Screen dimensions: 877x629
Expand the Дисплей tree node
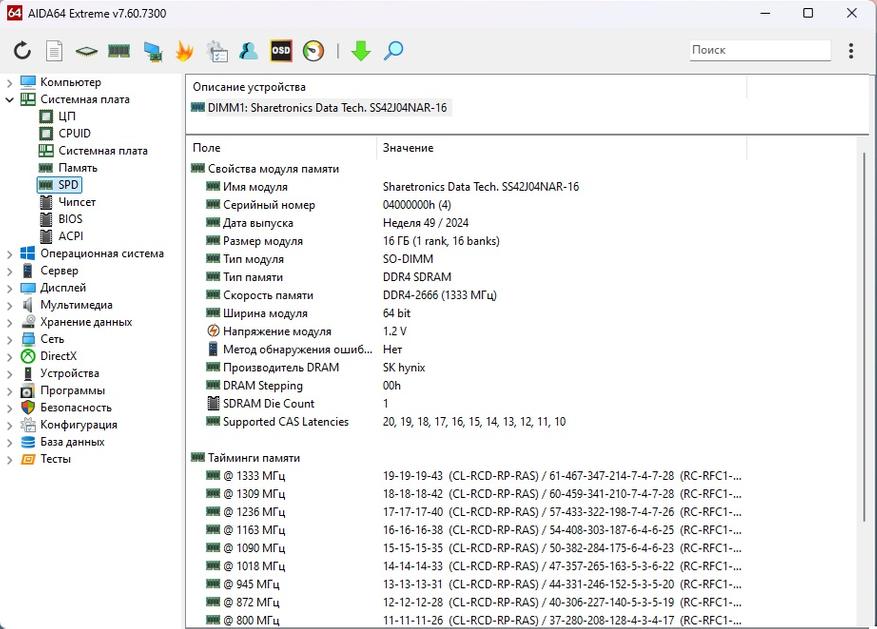10,289
